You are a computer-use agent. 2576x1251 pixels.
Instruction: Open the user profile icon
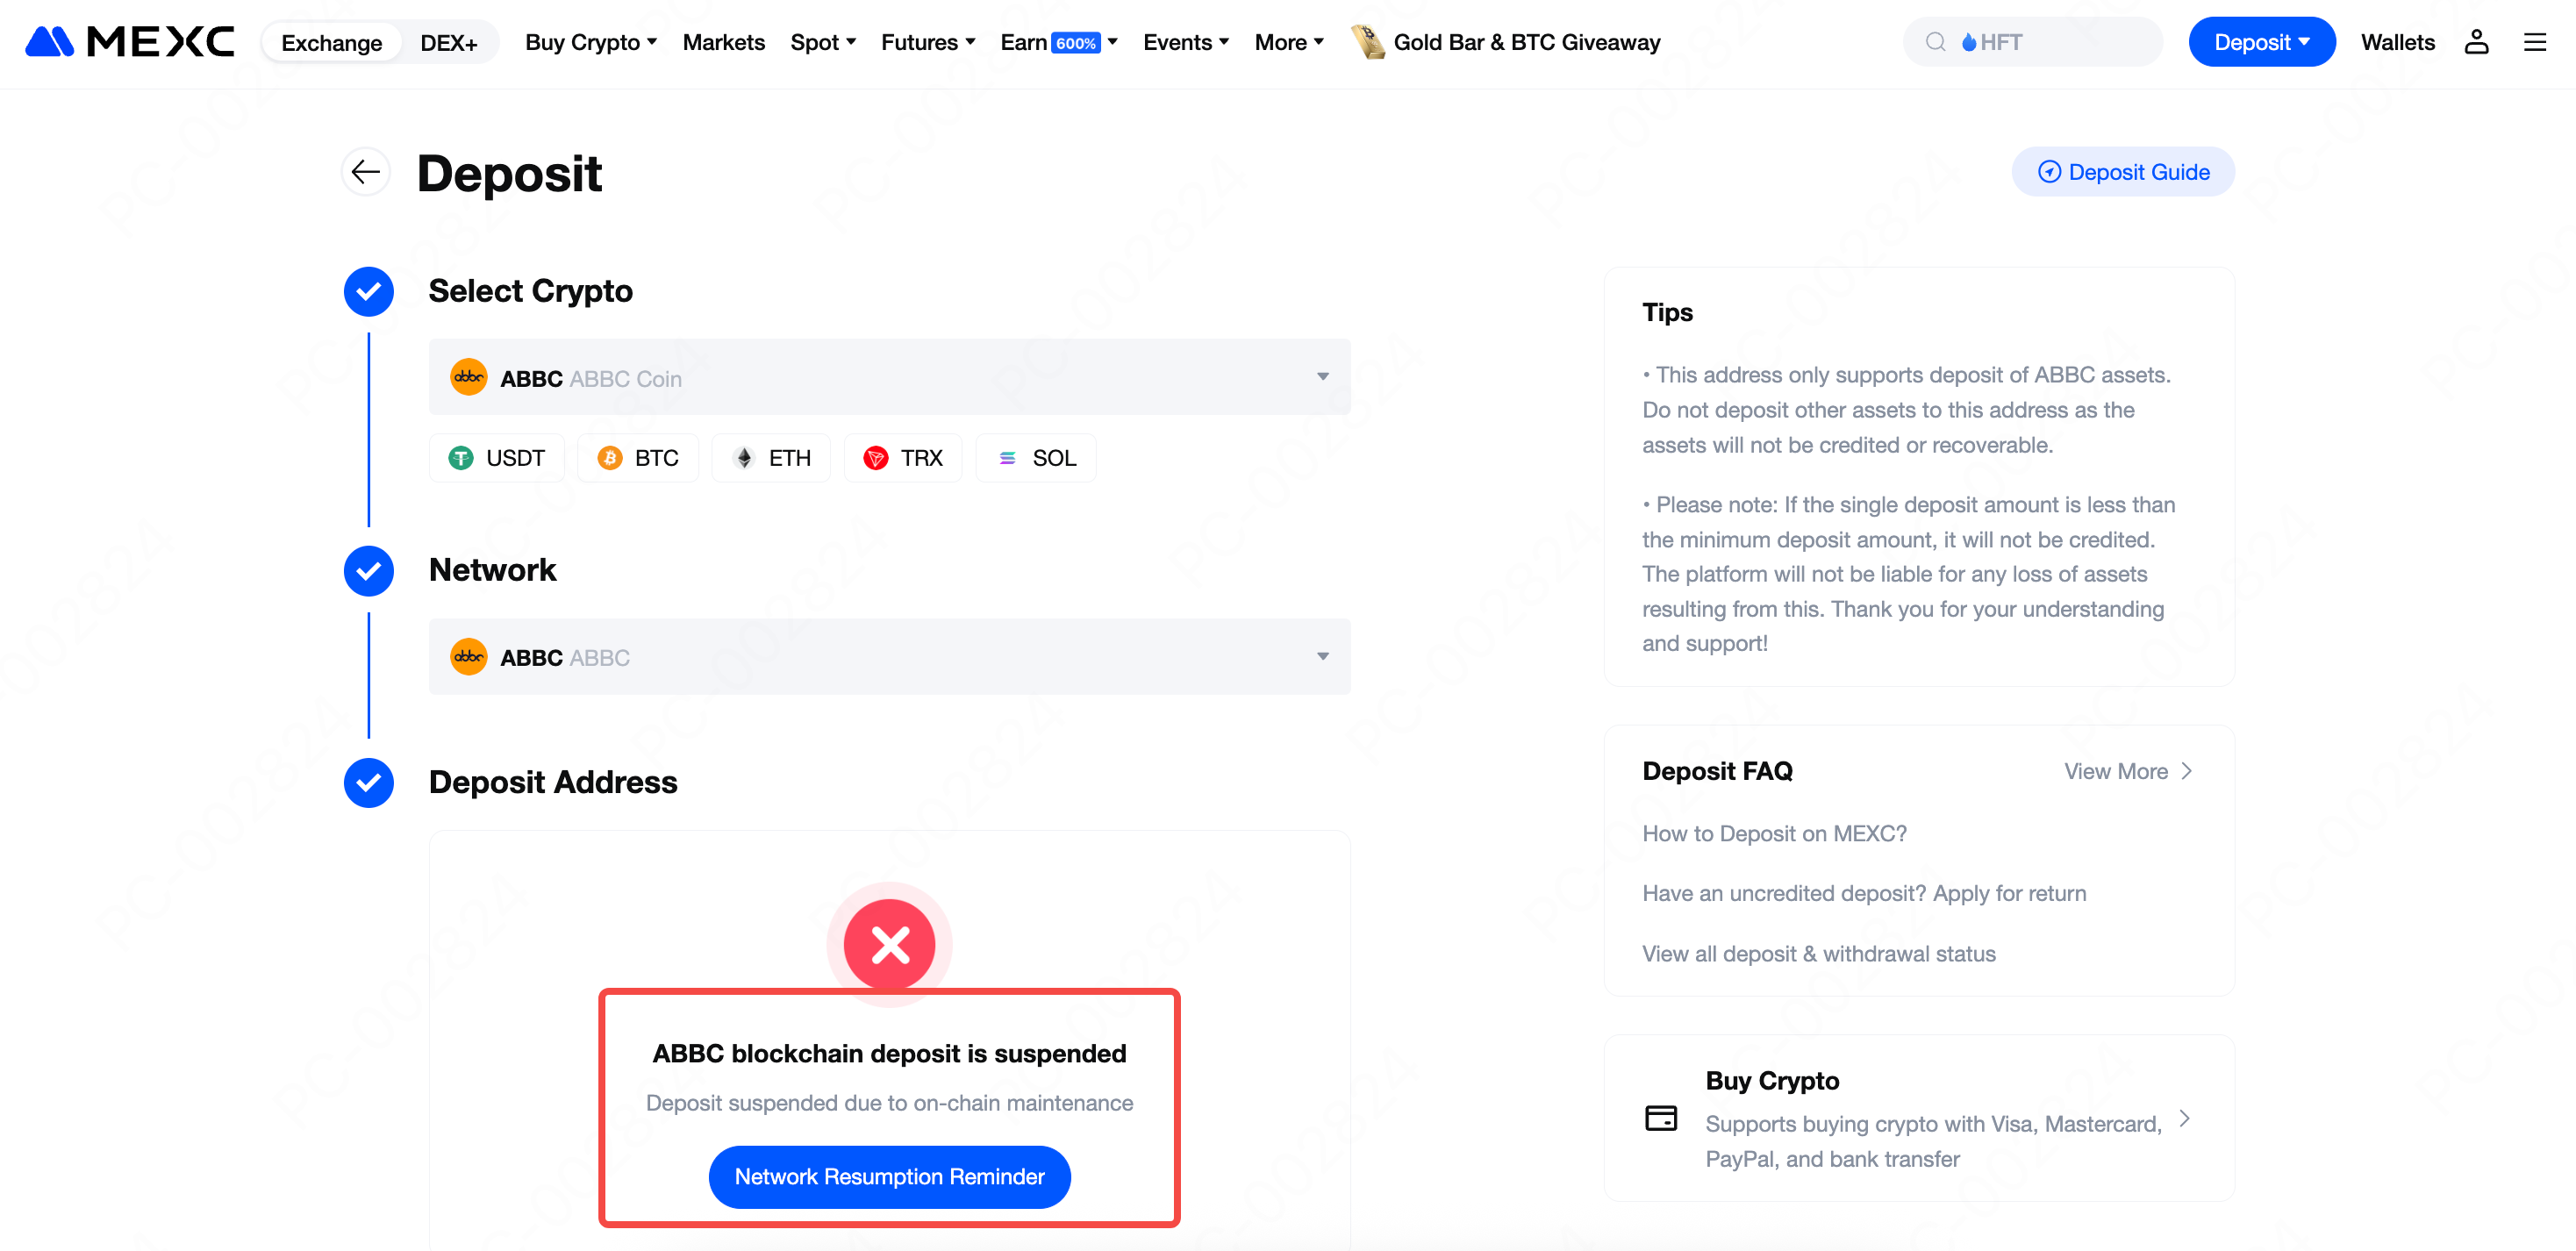(x=2476, y=42)
